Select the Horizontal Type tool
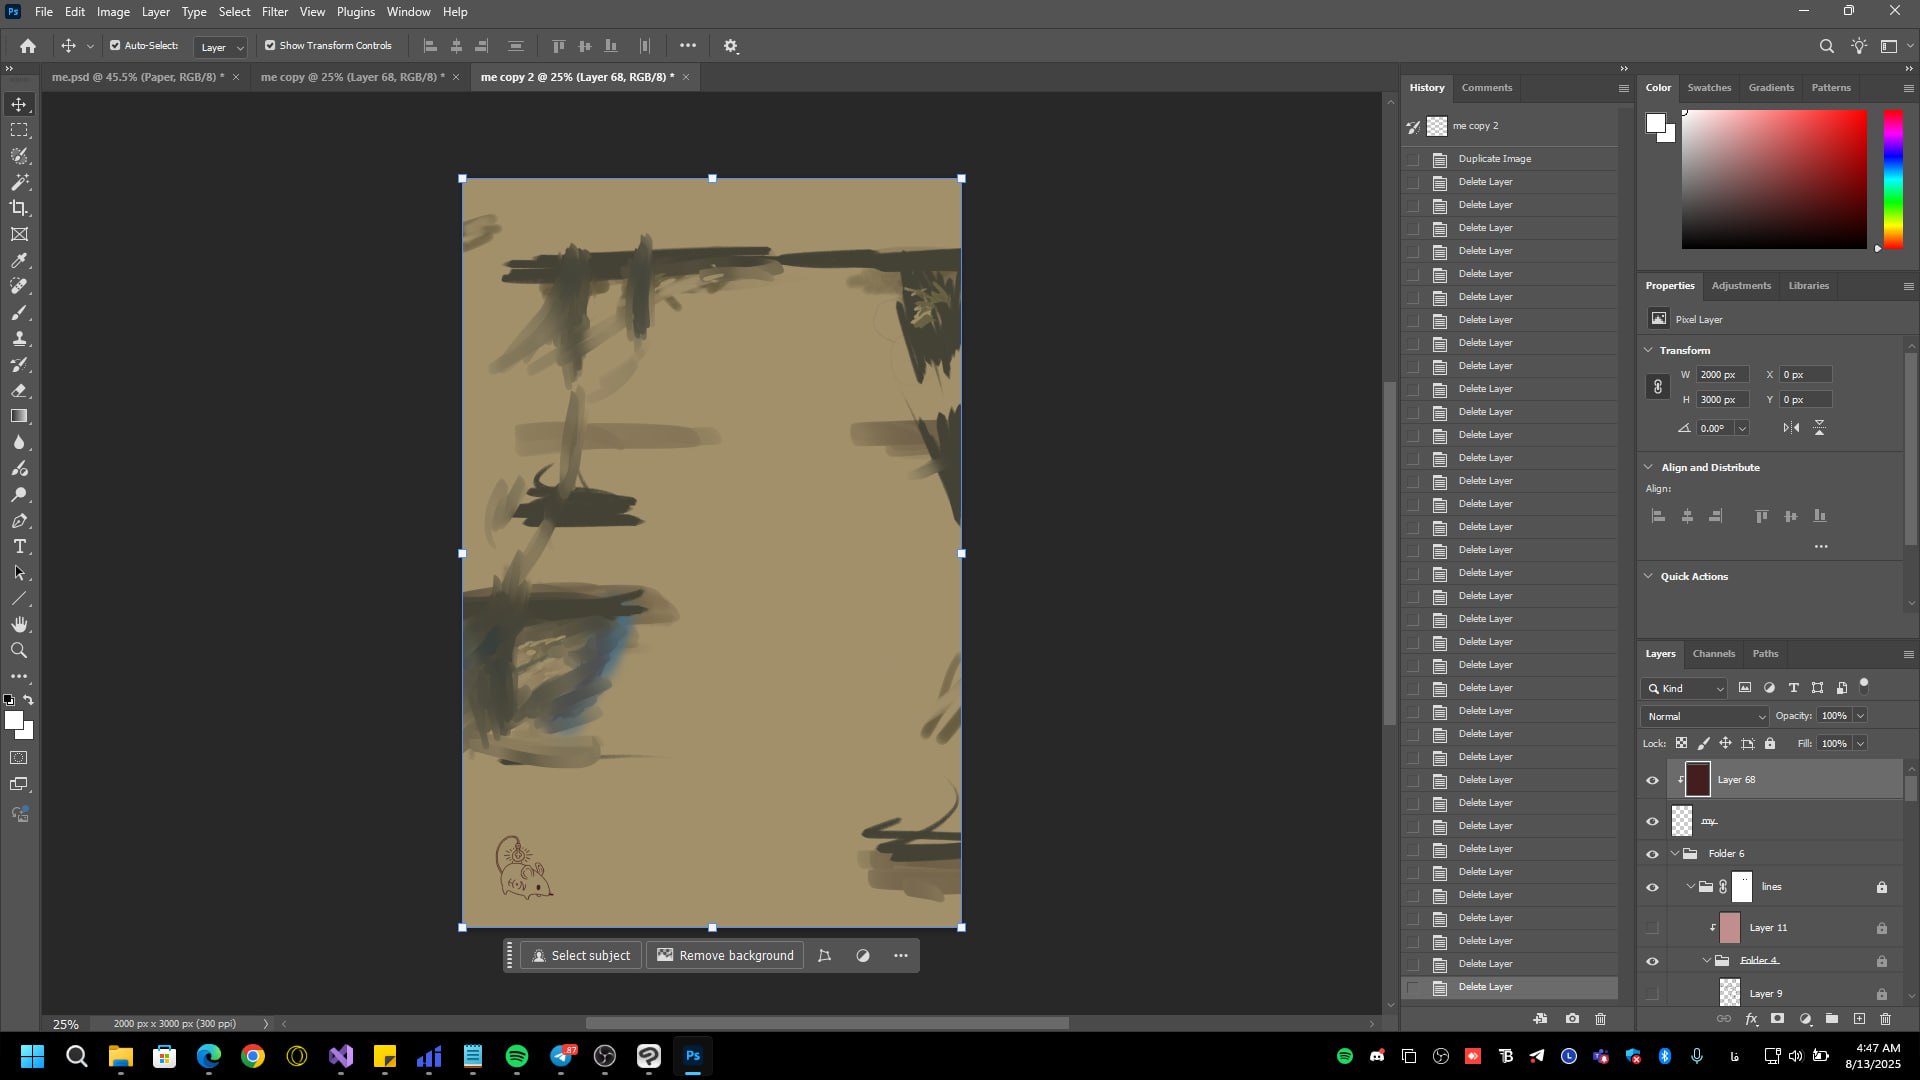 coord(19,546)
